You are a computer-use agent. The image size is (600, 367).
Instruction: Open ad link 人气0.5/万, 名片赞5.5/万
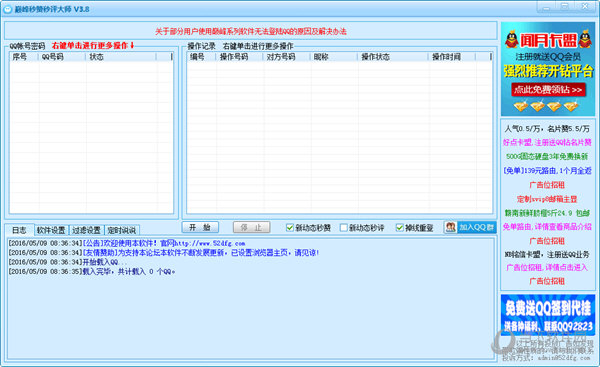click(547, 129)
